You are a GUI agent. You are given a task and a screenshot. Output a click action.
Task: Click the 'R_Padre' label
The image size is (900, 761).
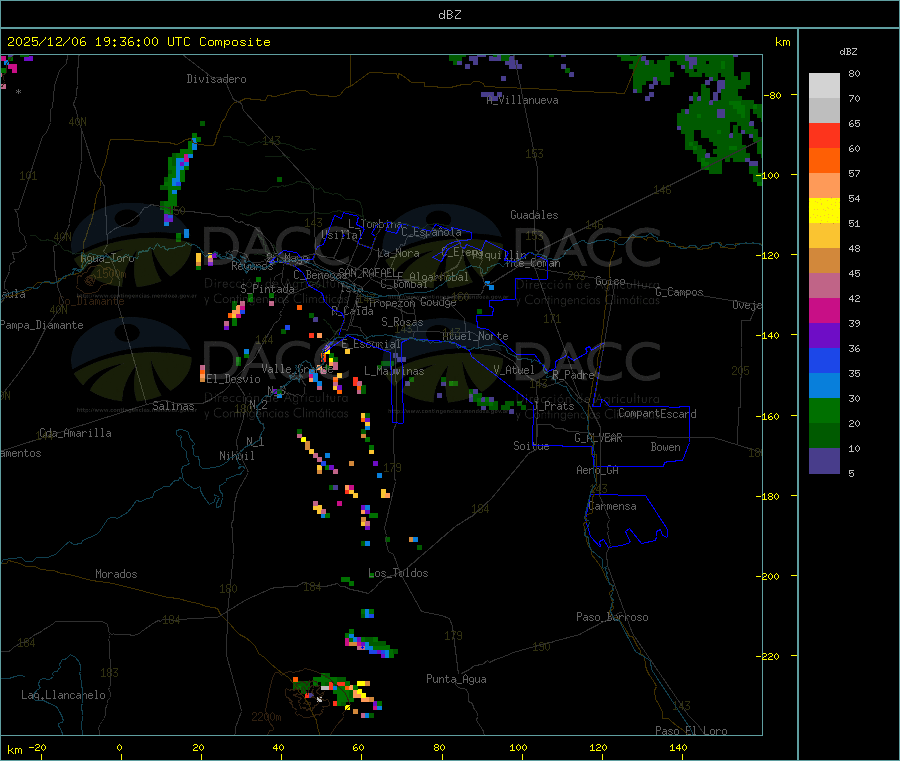coord(573,375)
